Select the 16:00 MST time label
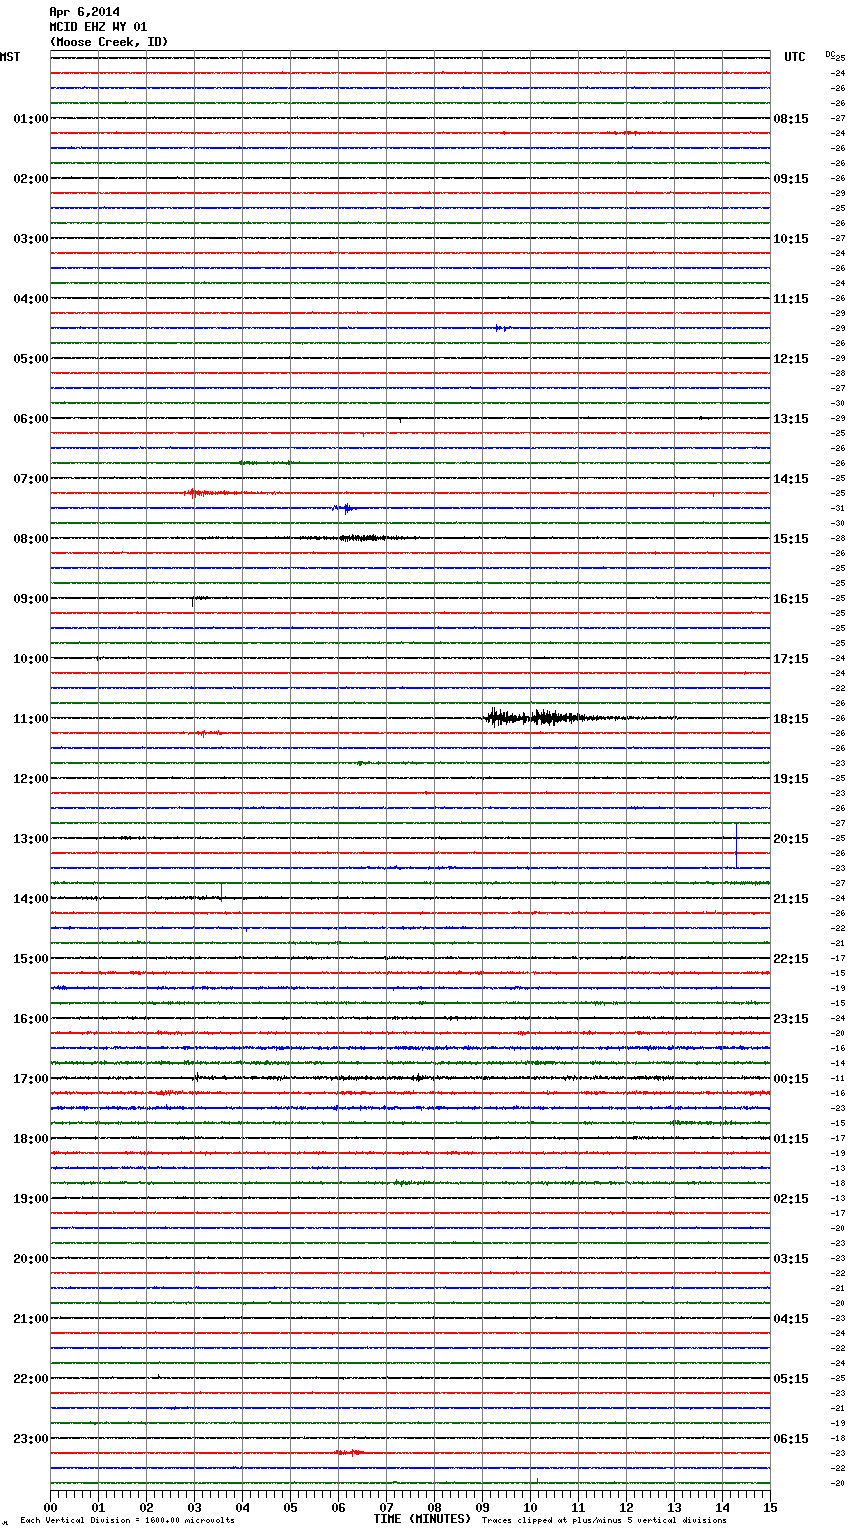The width and height of the screenshot is (850, 1534). pos(31,1019)
